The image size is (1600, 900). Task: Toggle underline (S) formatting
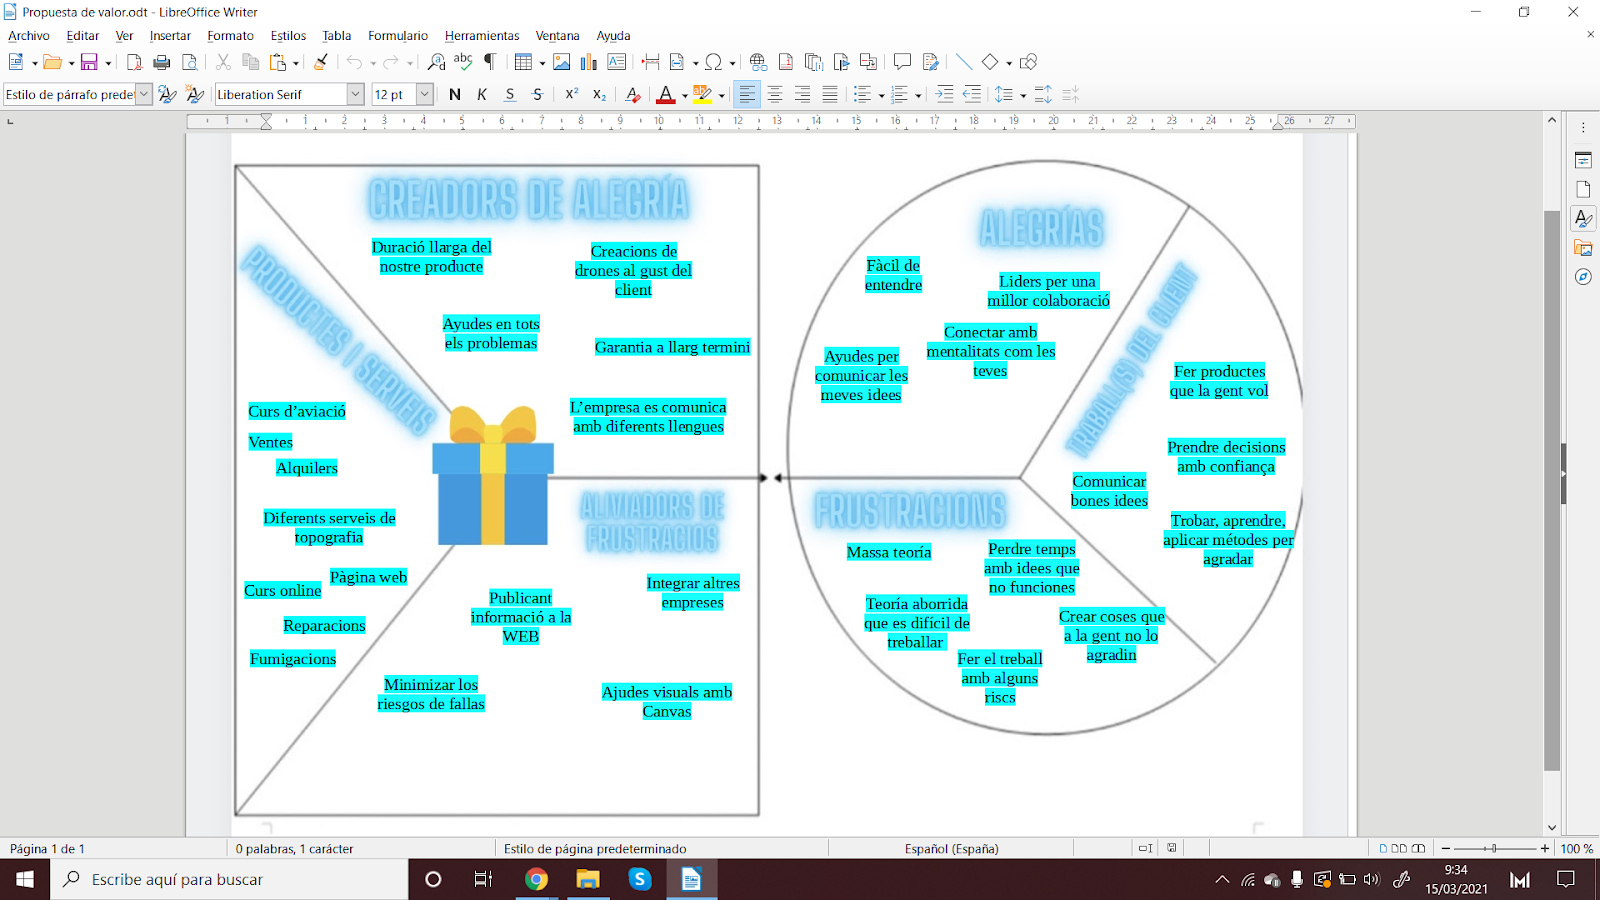(x=510, y=94)
